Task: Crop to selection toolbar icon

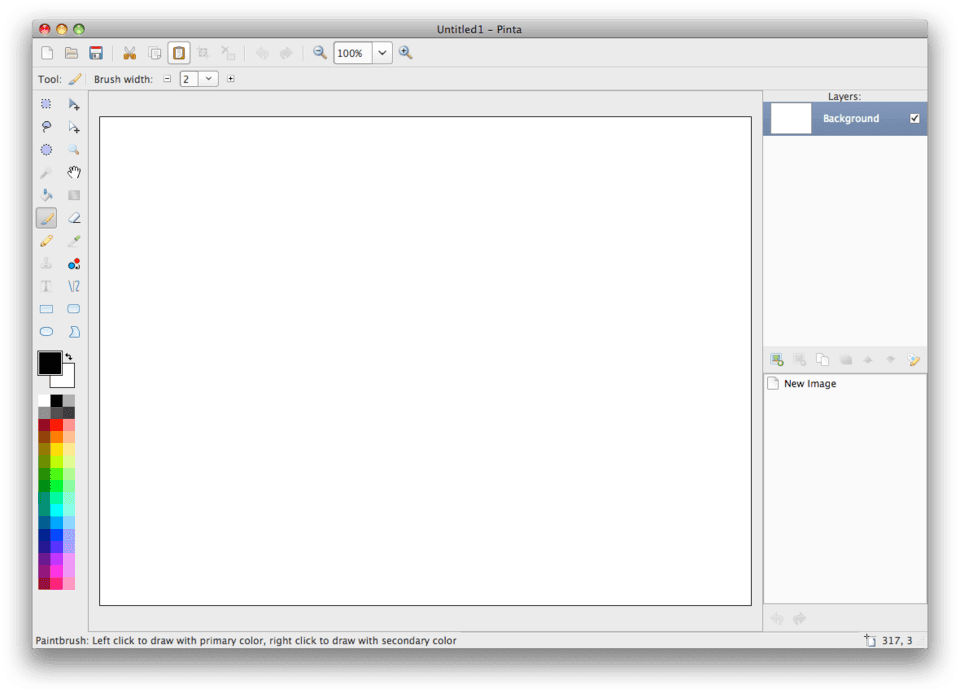Action: 203,53
